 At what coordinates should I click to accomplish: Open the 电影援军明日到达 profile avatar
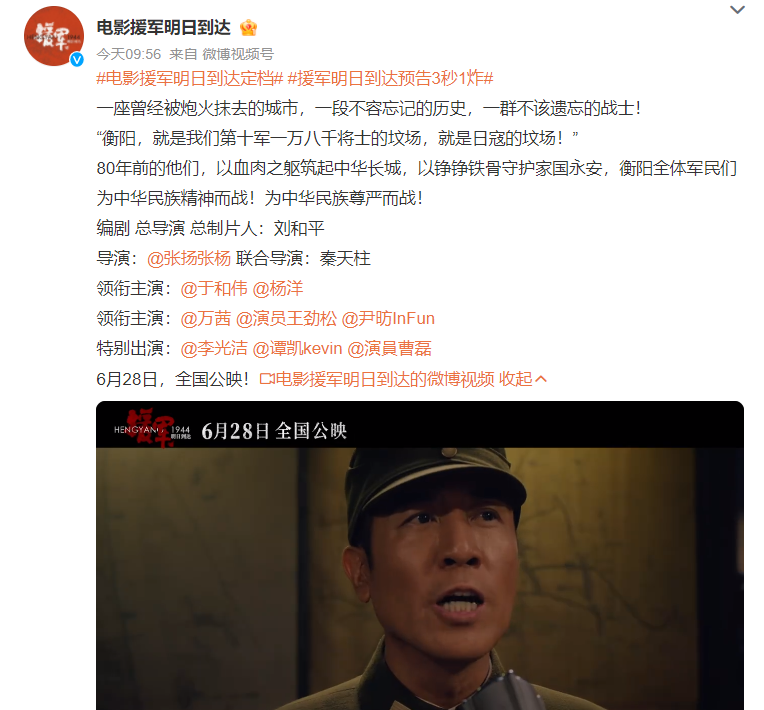click(x=54, y=36)
